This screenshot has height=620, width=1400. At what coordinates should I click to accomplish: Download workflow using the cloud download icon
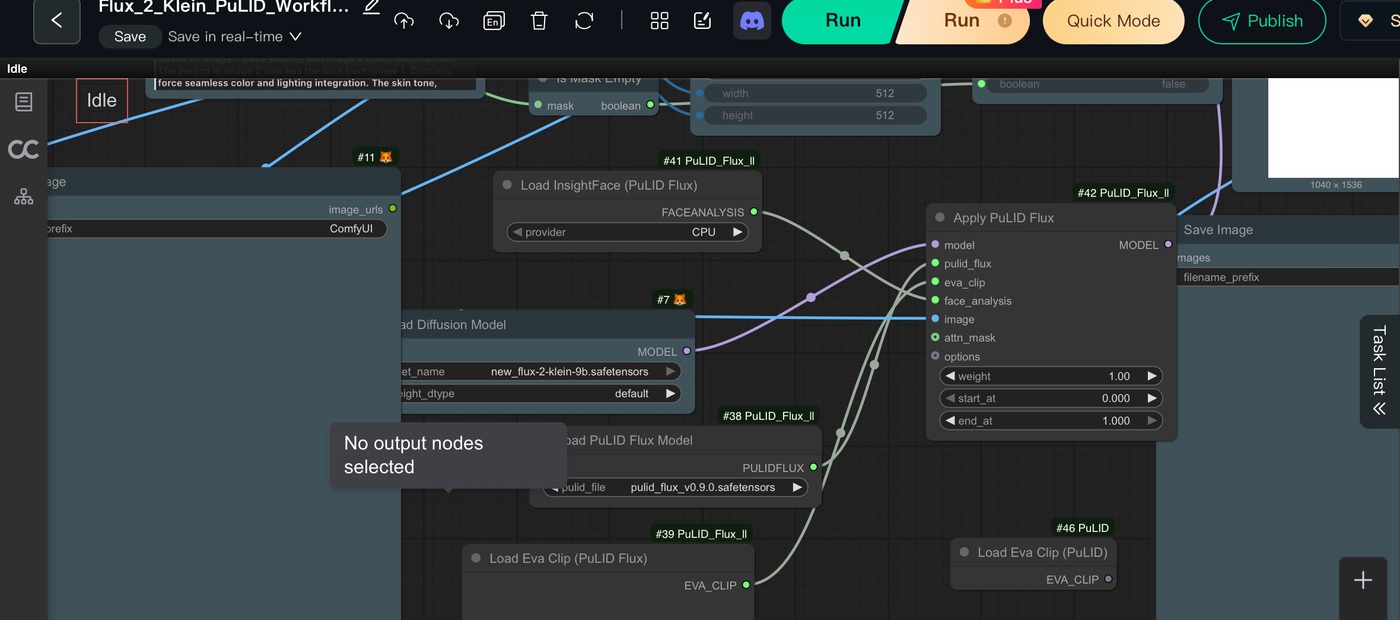tap(449, 20)
